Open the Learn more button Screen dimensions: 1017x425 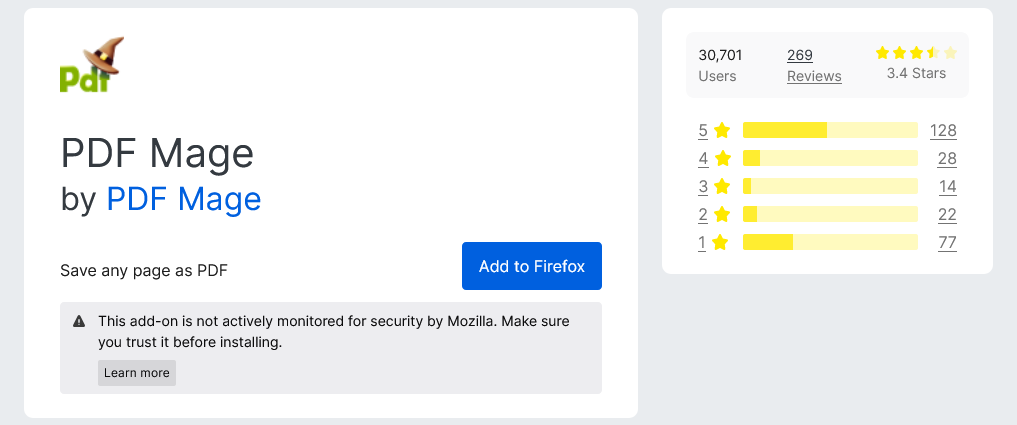pos(137,373)
